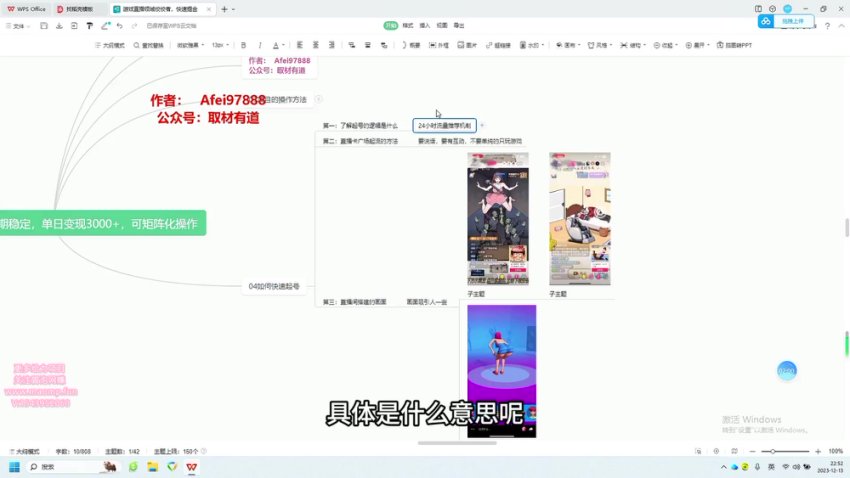
Task: Click the 超链接 hyperlink tool
Action: (498, 45)
